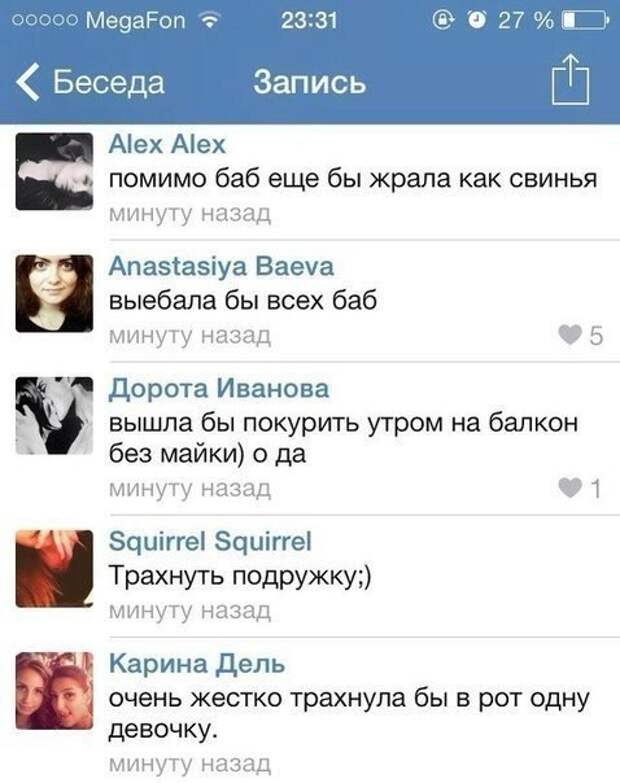Open Anastasiya Baeva's avatar photo
The width and height of the screenshot is (620, 783).
[54, 293]
